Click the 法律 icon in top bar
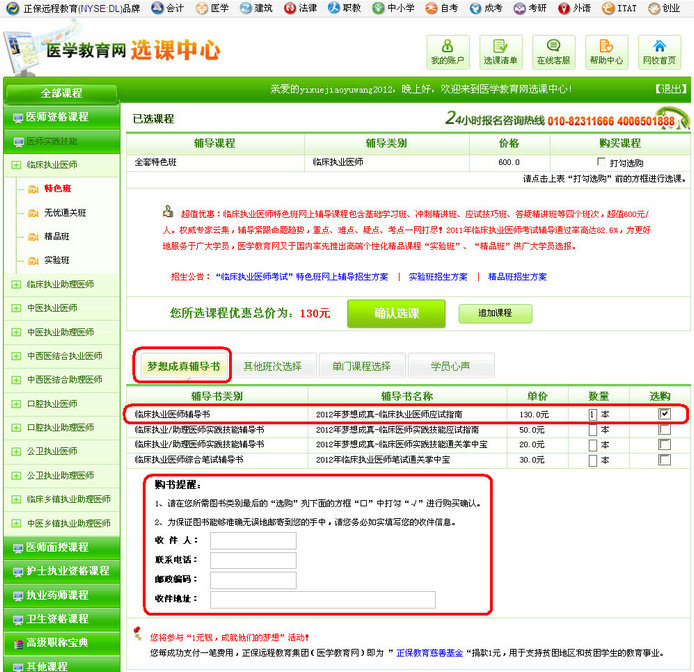694x672 pixels. coord(300,8)
